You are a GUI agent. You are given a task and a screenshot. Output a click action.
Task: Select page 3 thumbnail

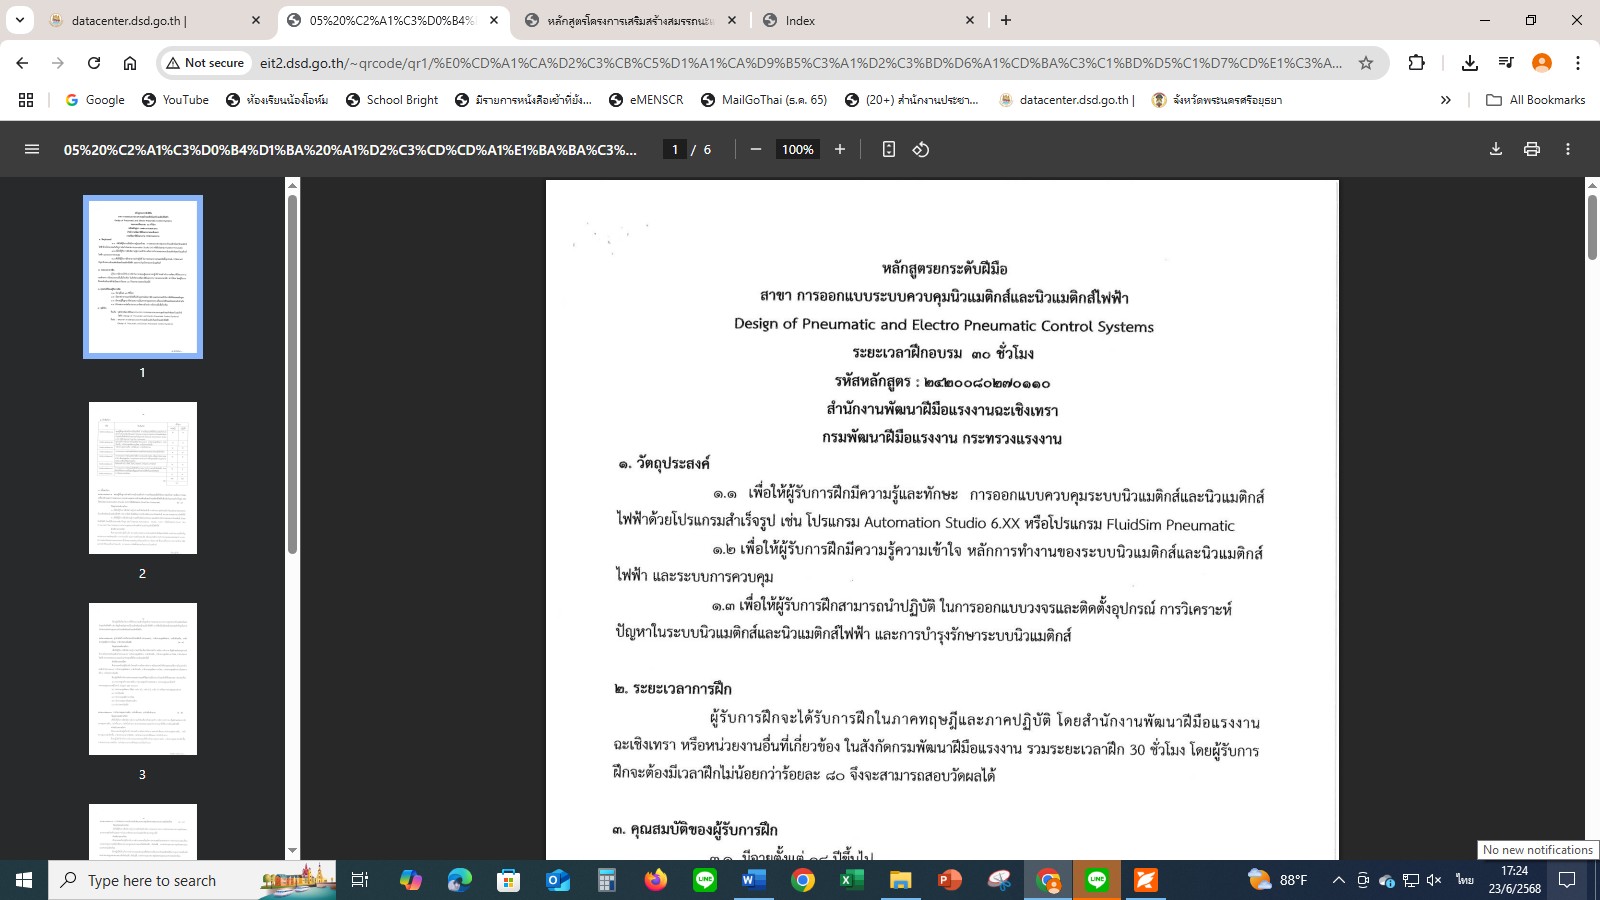(x=142, y=679)
